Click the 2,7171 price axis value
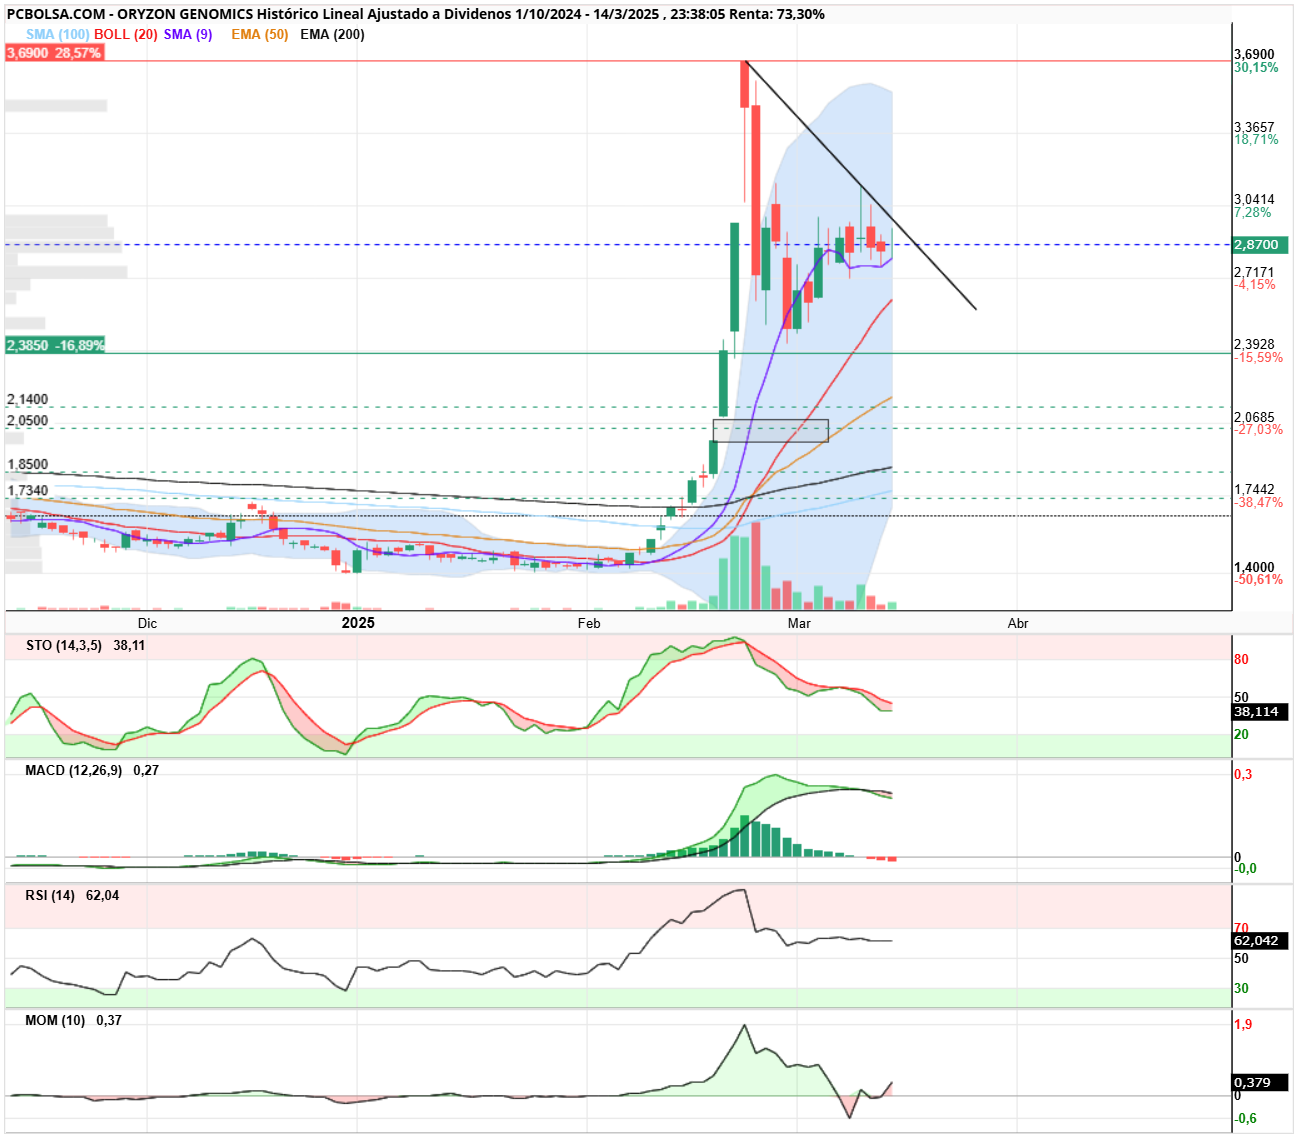1298x1138 pixels. pyautogui.click(x=1255, y=272)
